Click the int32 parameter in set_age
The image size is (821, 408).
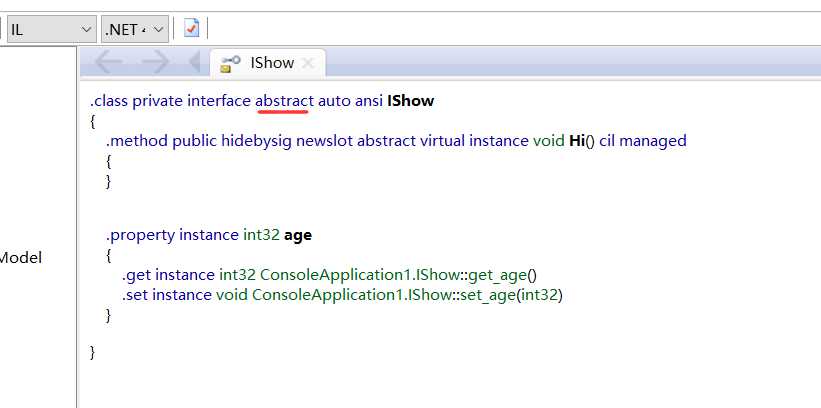click(539, 295)
